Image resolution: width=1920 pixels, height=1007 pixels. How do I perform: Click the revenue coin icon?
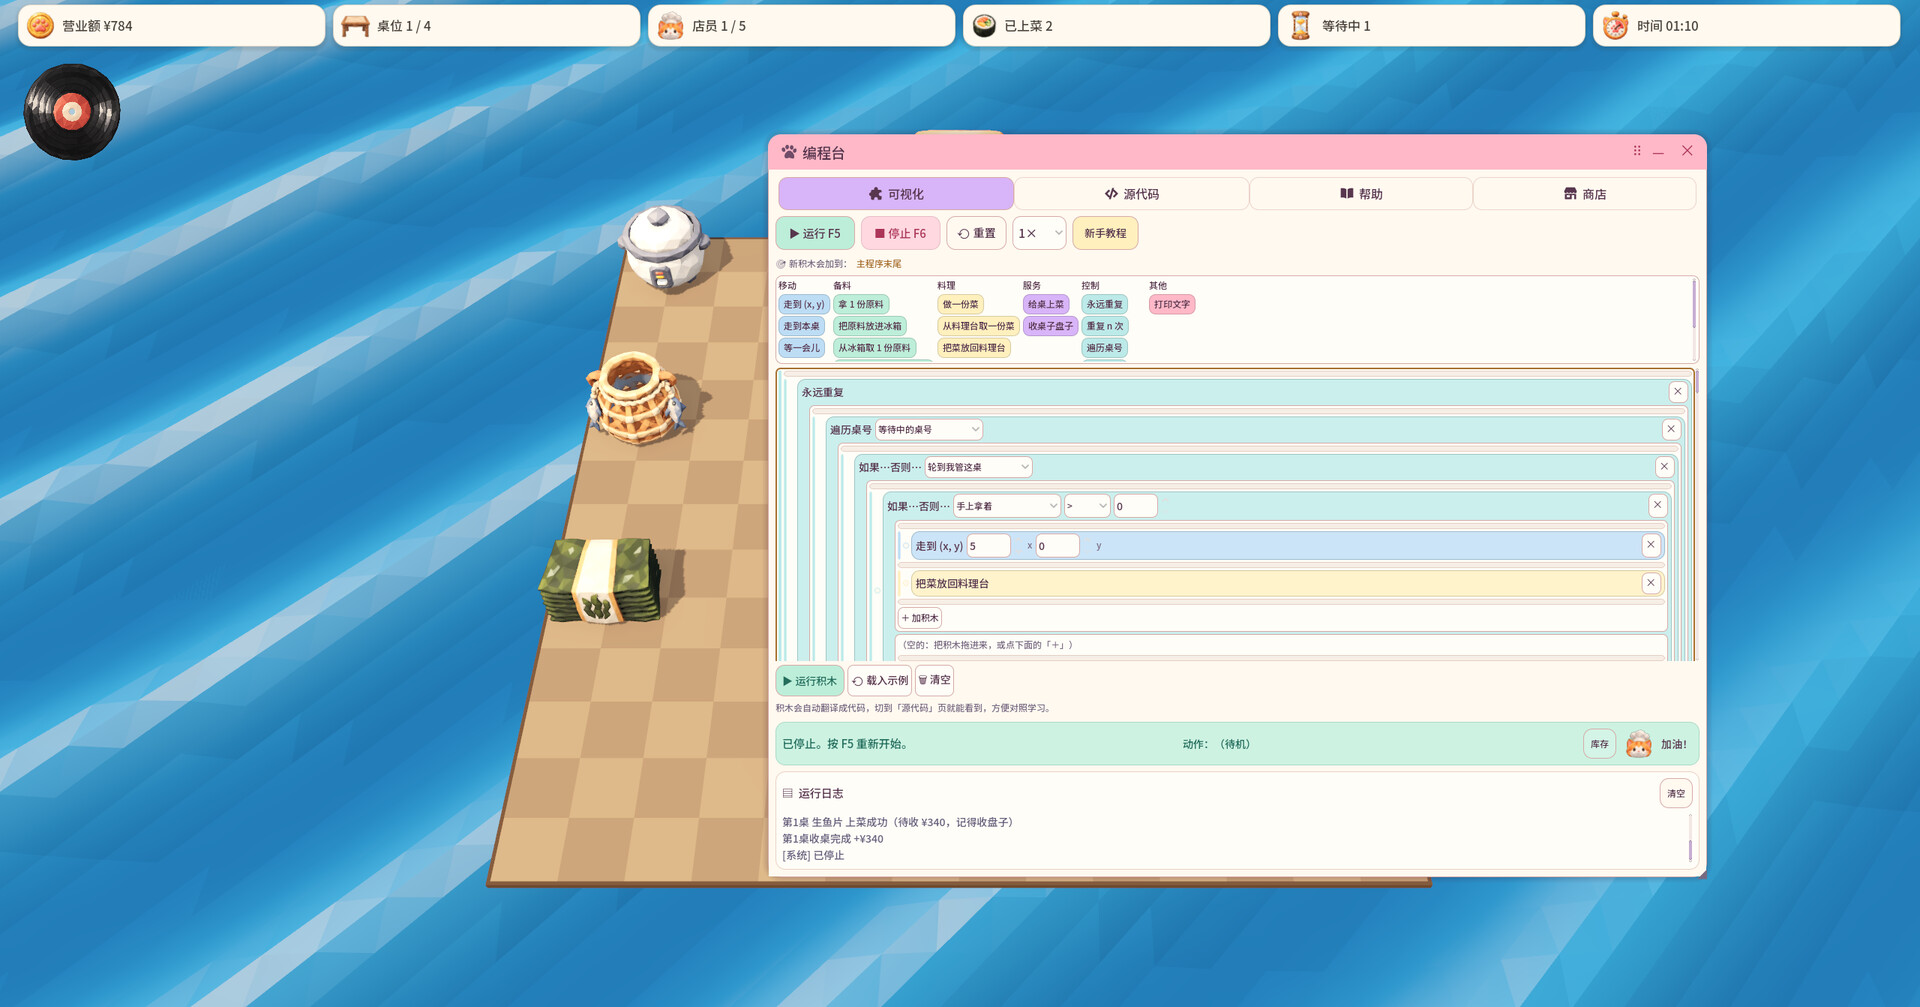tap(40, 25)
